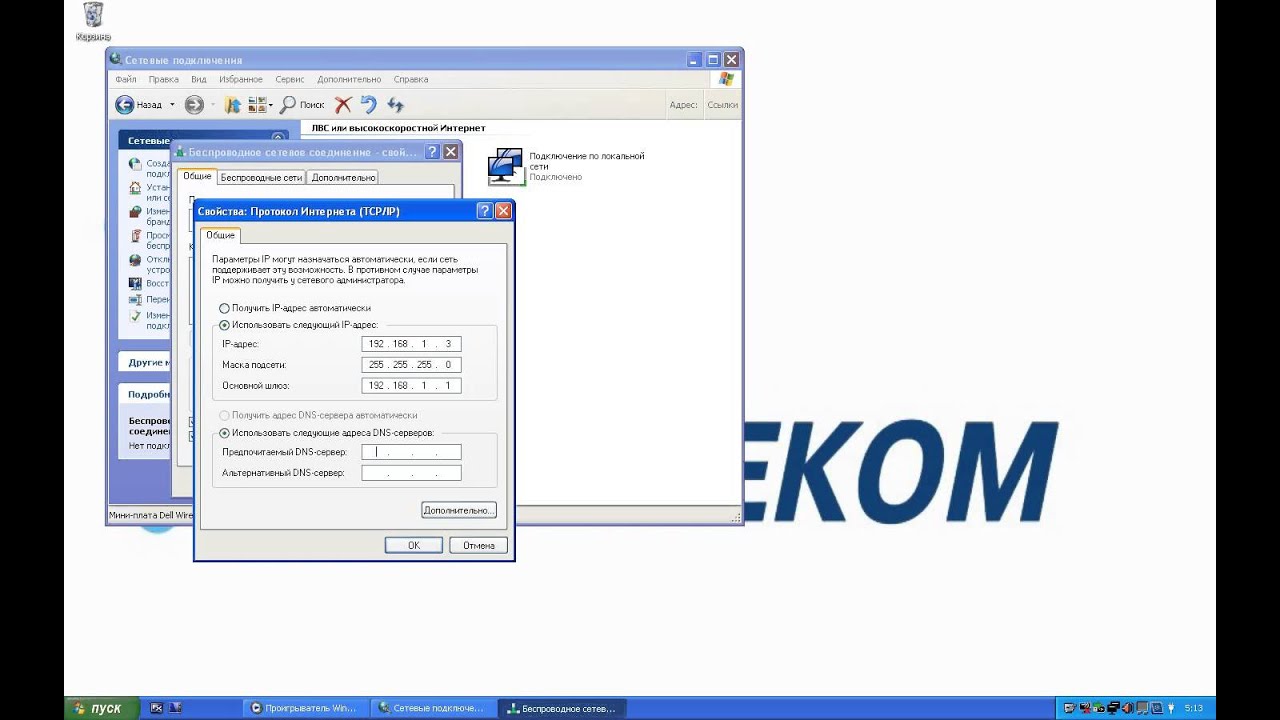Switch to the Беспроводные сети tab
This screenshot has width=1280, height=720.
[x=261, y=177]
